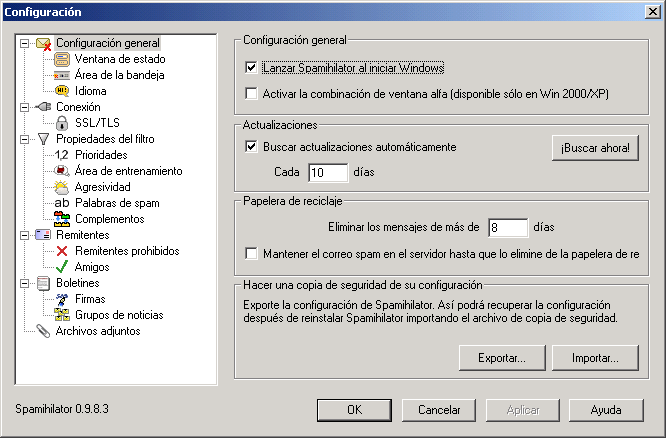The width and height of the screenshot is (666, 438).
Task: Toggle Buscar actualizaciones automáticamente checkbox
Action: [252, 147]
